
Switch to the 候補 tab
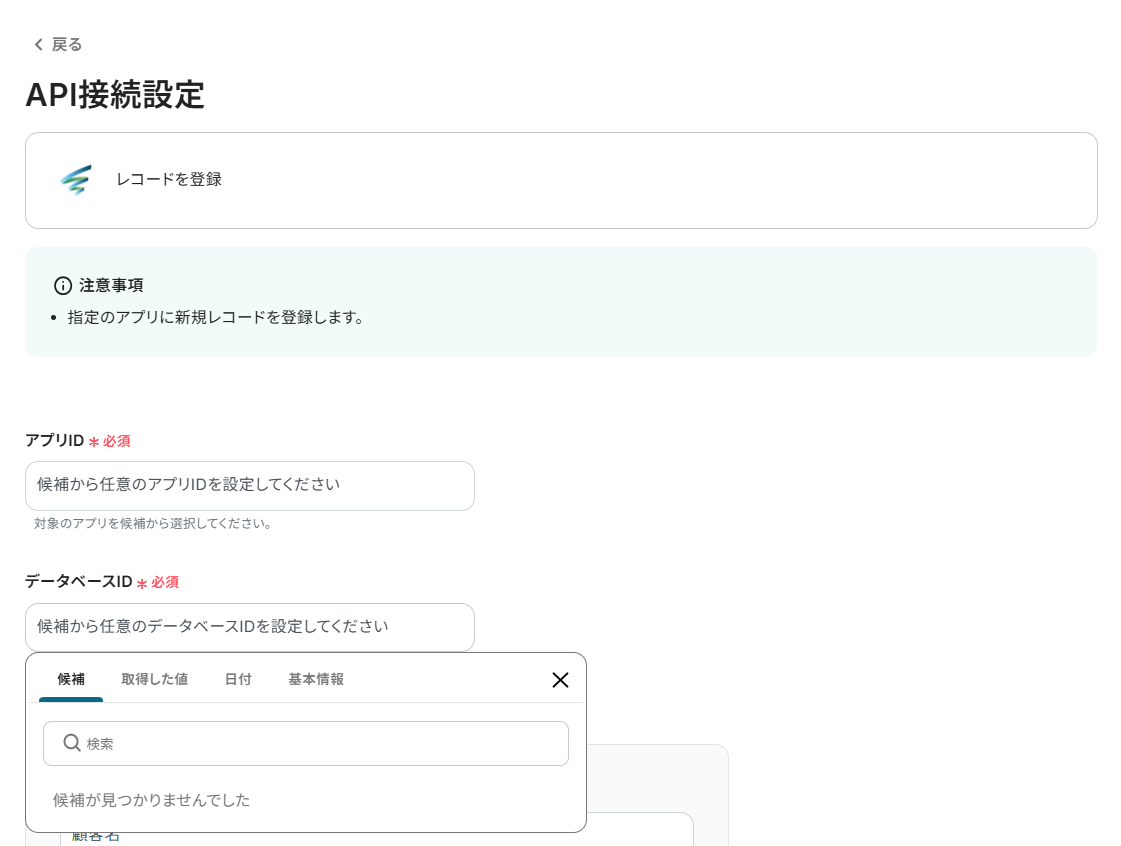coord(71,679)
